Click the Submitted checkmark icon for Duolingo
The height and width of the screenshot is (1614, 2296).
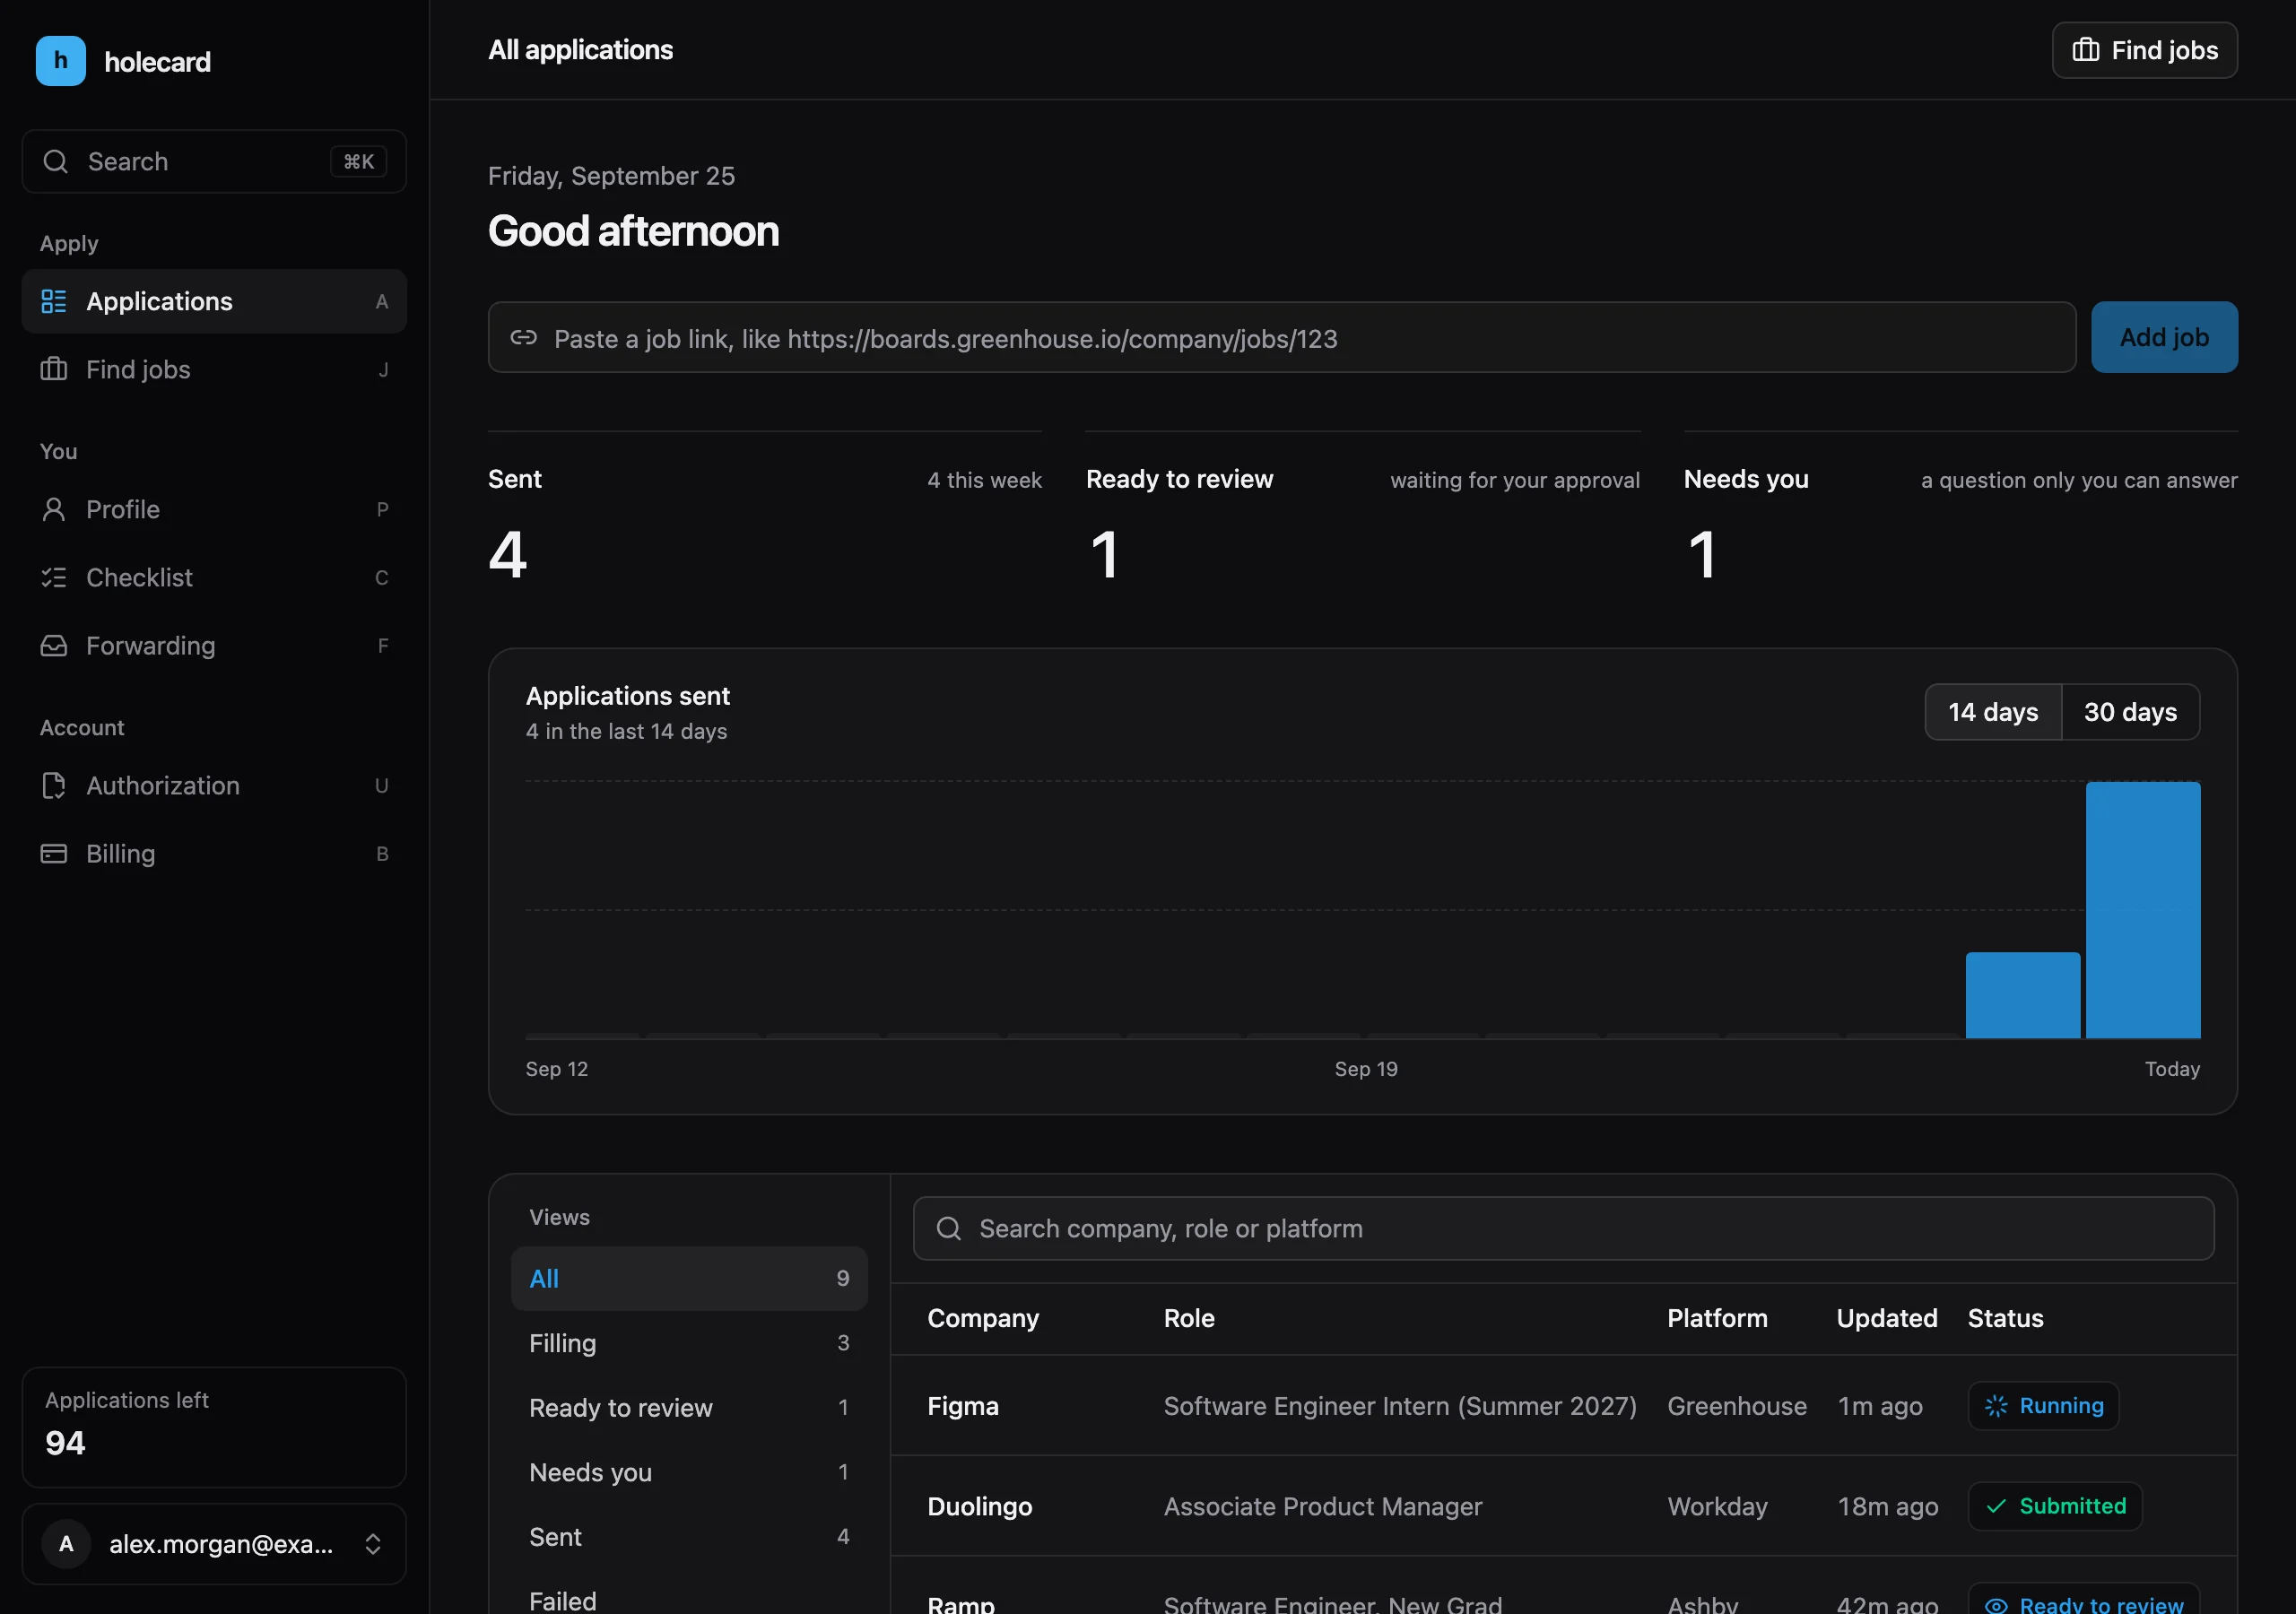(x=1996, y=1506)
